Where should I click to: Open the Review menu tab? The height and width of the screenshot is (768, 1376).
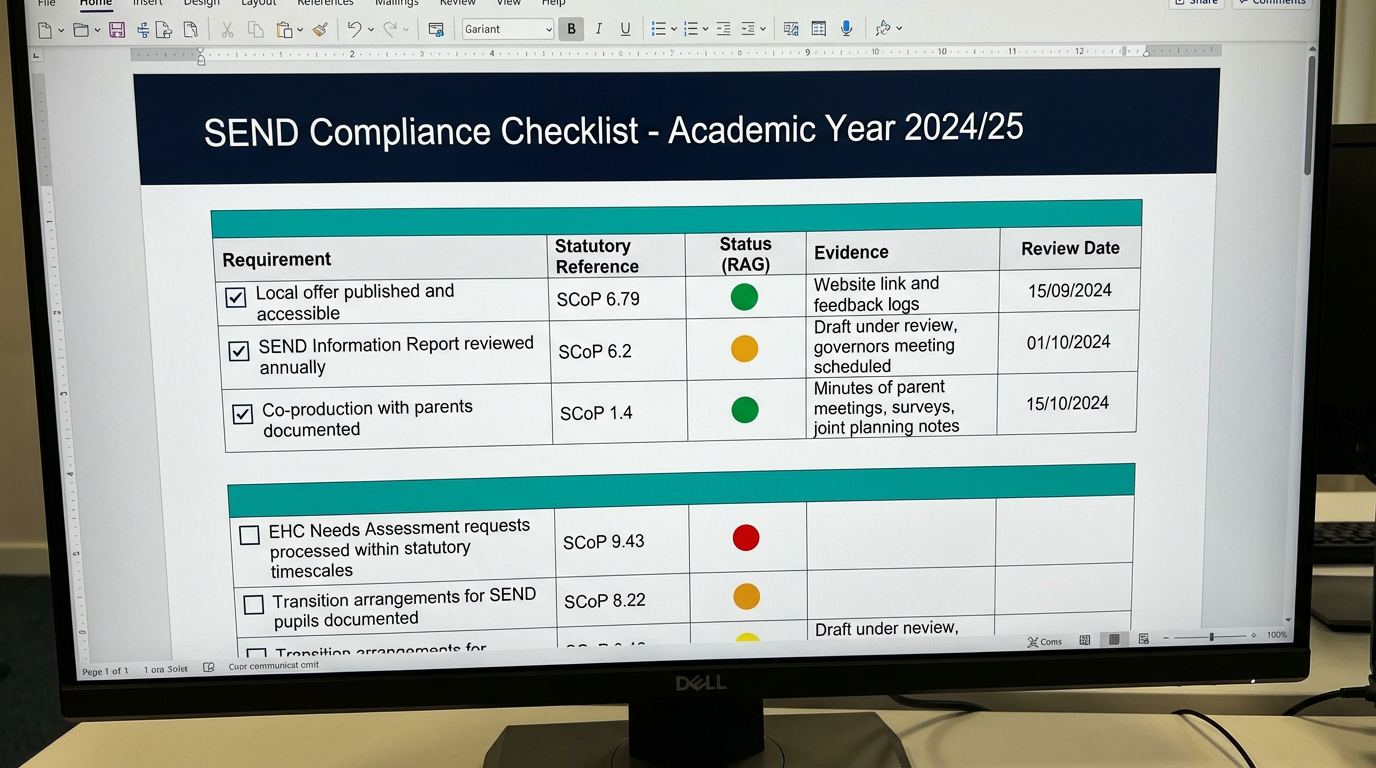[x=457, y=4]
